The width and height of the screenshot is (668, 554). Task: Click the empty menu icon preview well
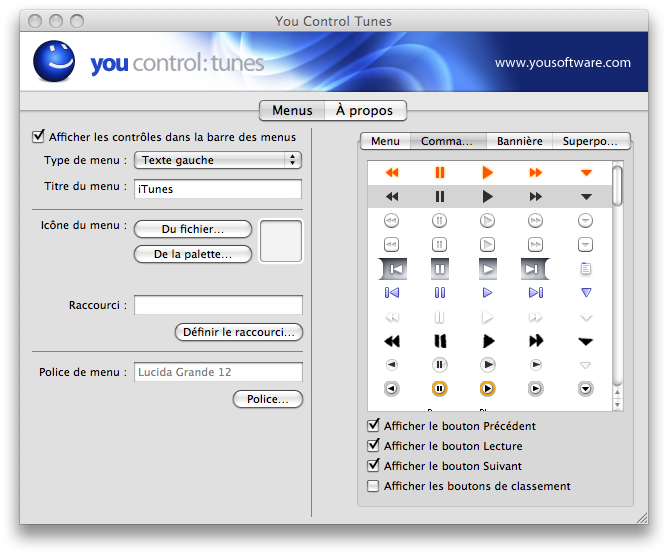[x=281, y=241]
